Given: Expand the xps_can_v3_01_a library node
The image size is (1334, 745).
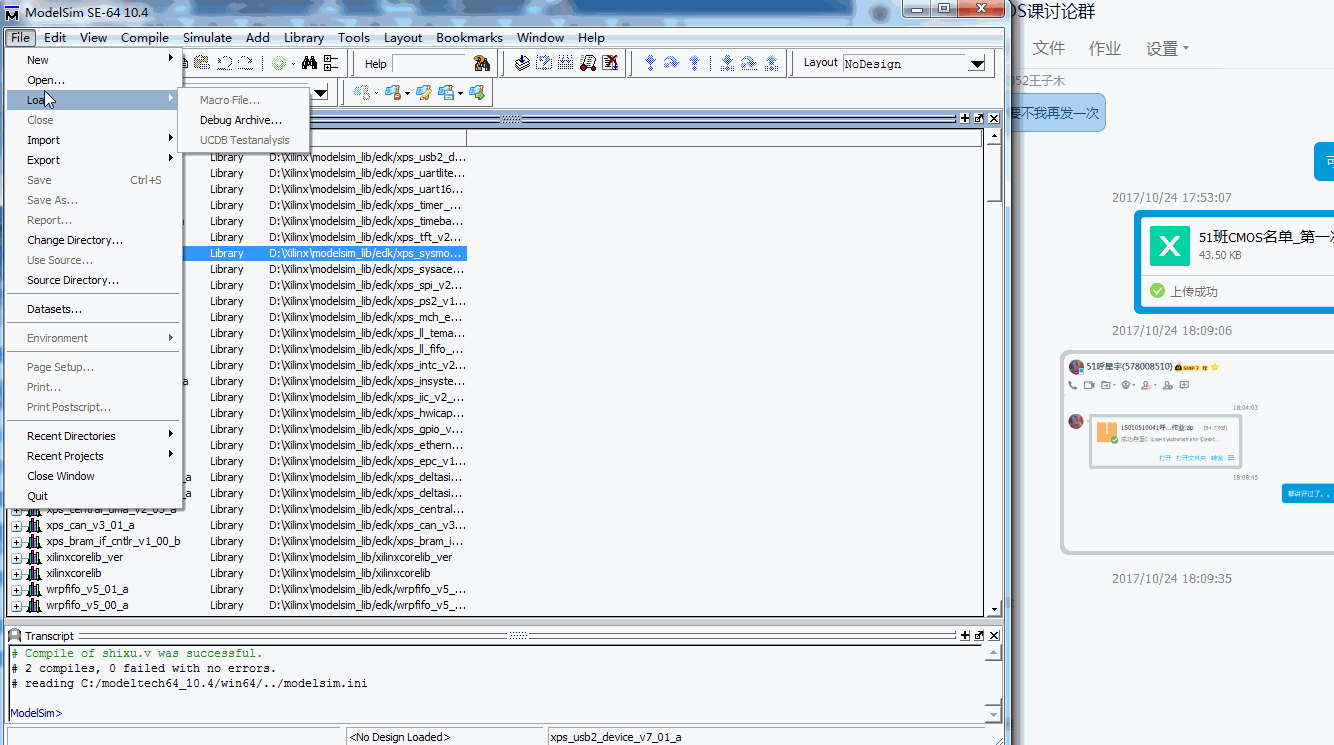Looking at the screenshot, I should tap(15, 524).
